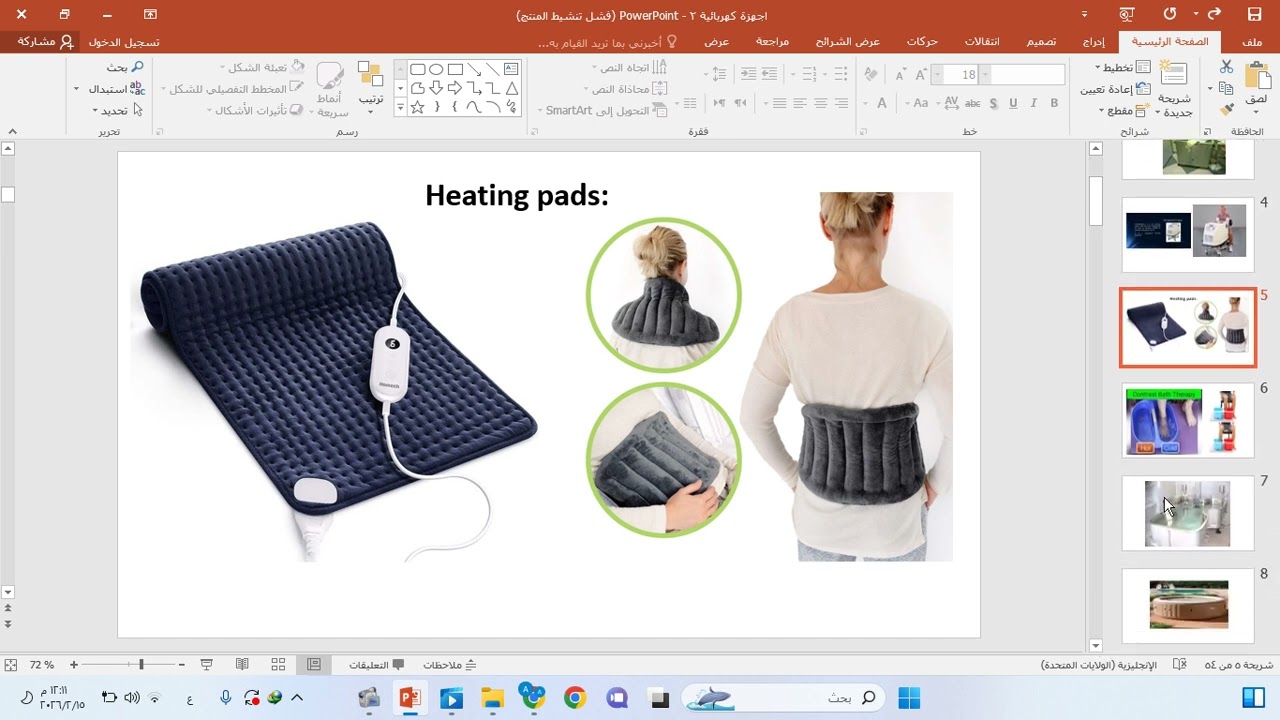Open the Paste options arrow below لصق

pyautogui.click(x=1257, y=113)
